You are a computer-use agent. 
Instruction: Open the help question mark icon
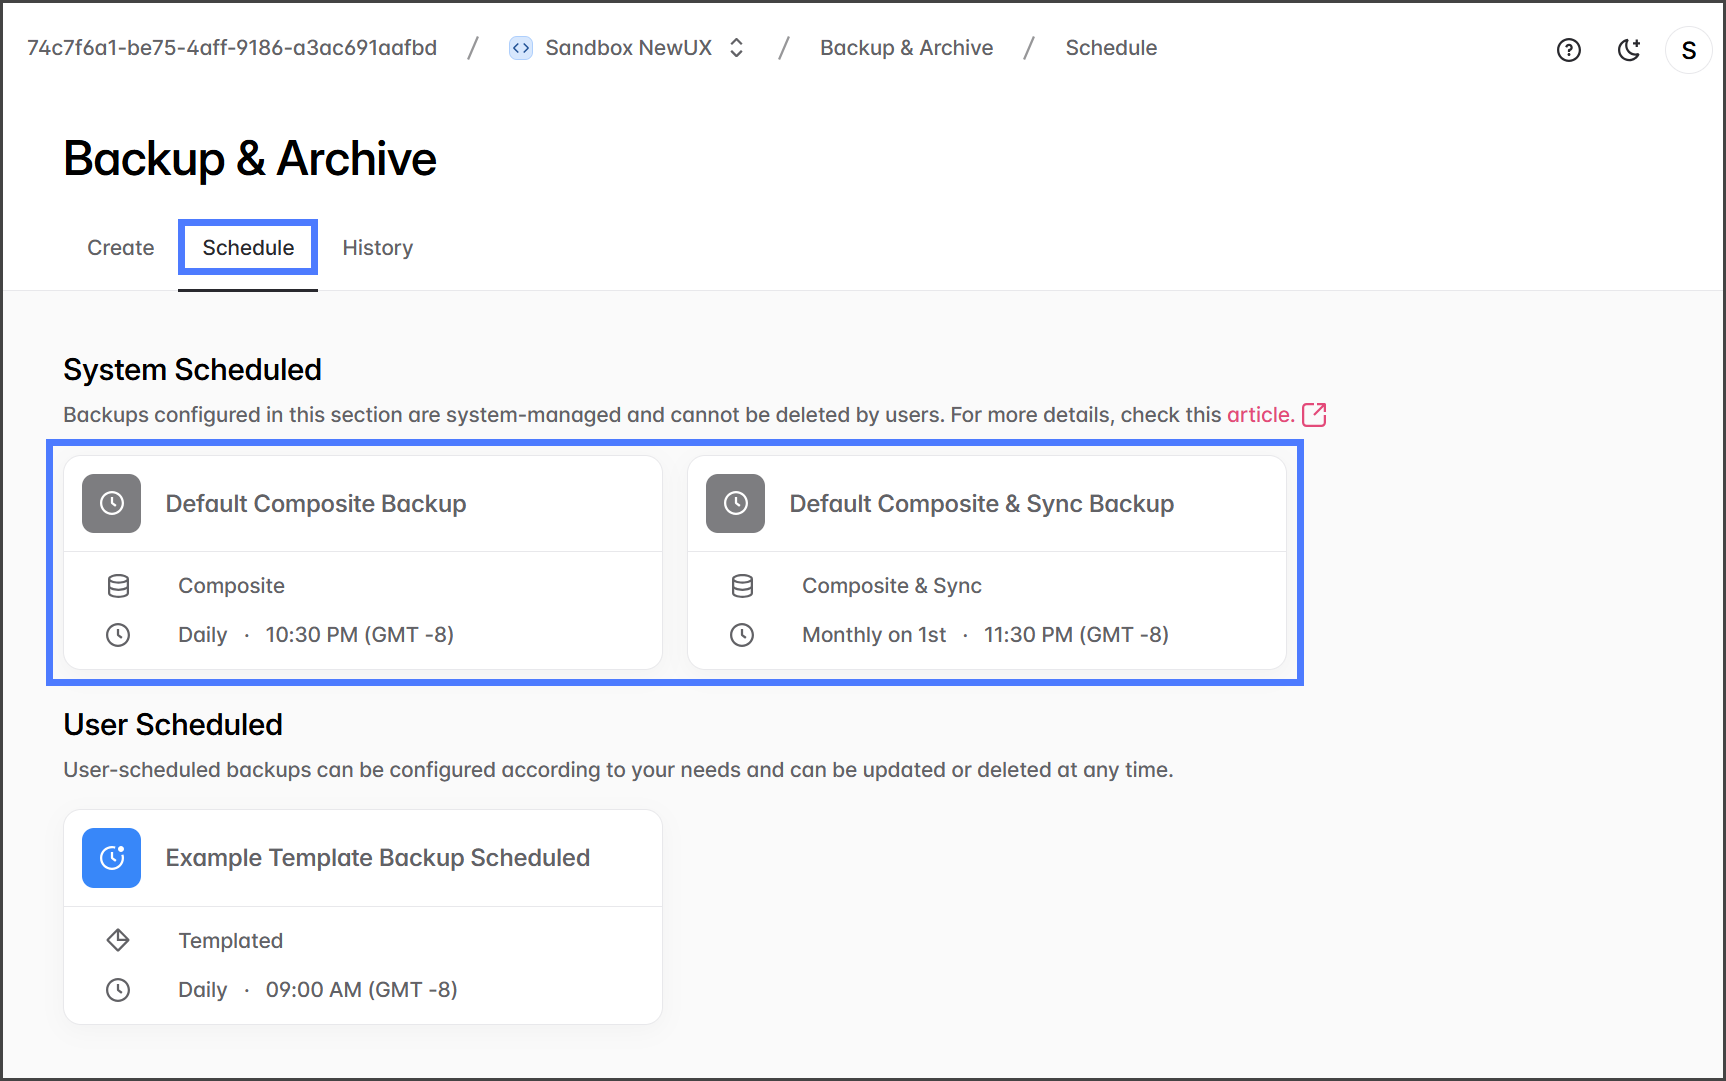click(x=1568, y=50)
